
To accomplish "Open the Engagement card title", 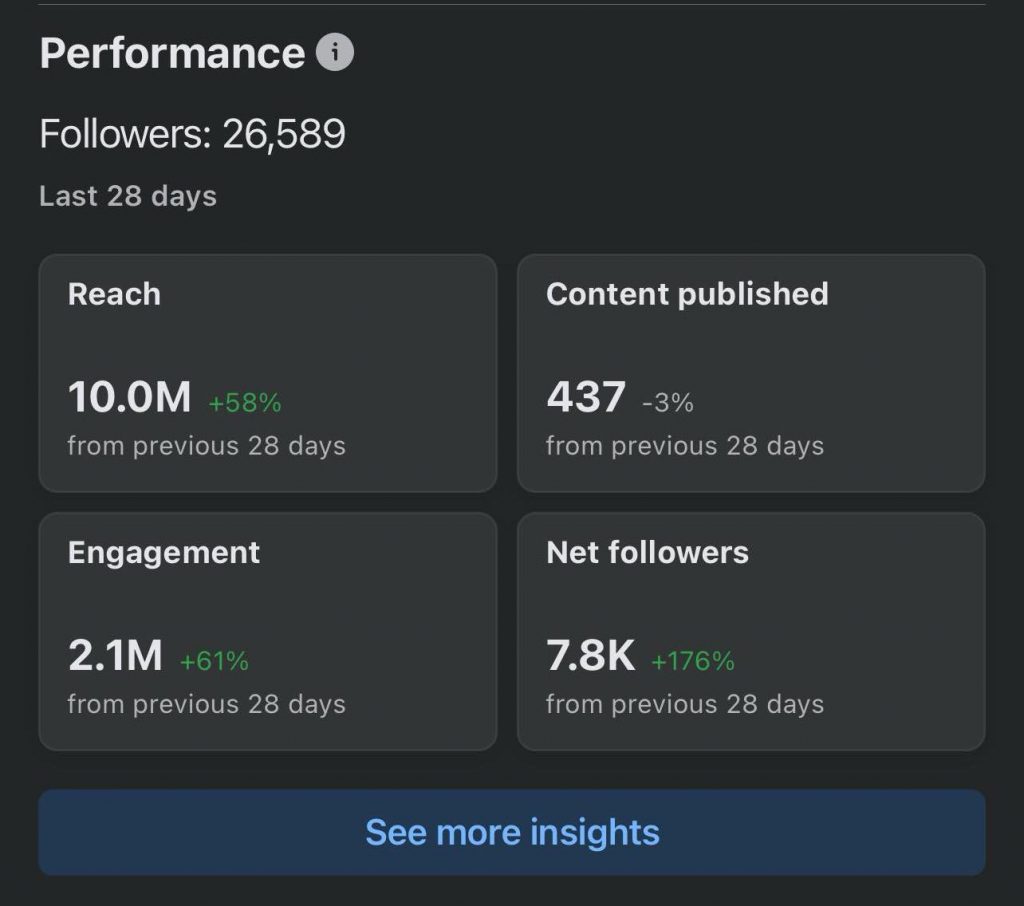I will [164, 553].
